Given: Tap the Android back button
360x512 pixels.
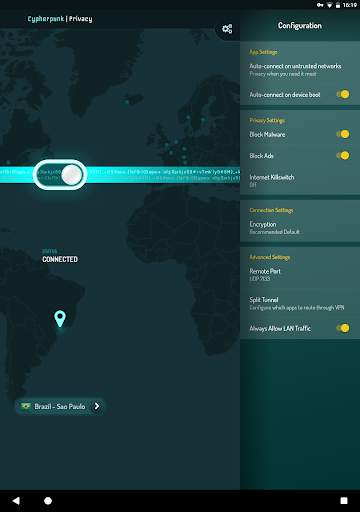Looking at the screenshot, I should point(16,501).
